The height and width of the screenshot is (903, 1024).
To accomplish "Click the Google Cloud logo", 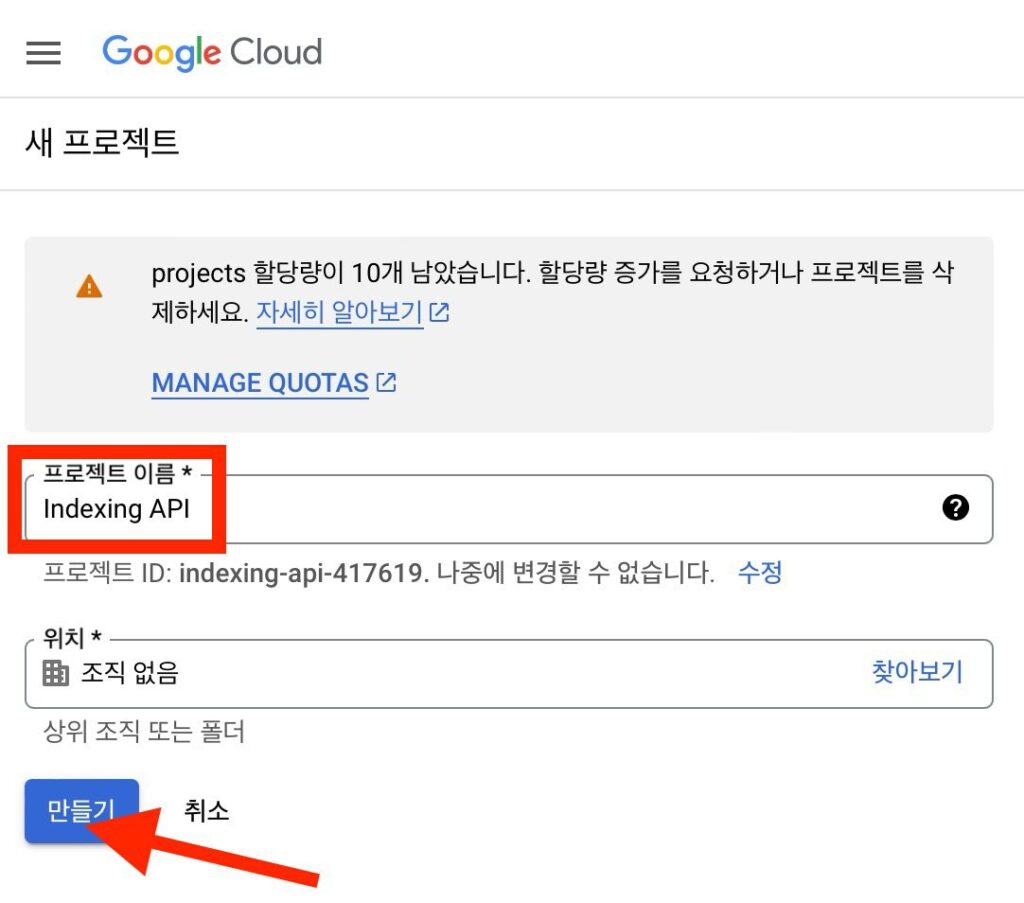I will point(212,52).
